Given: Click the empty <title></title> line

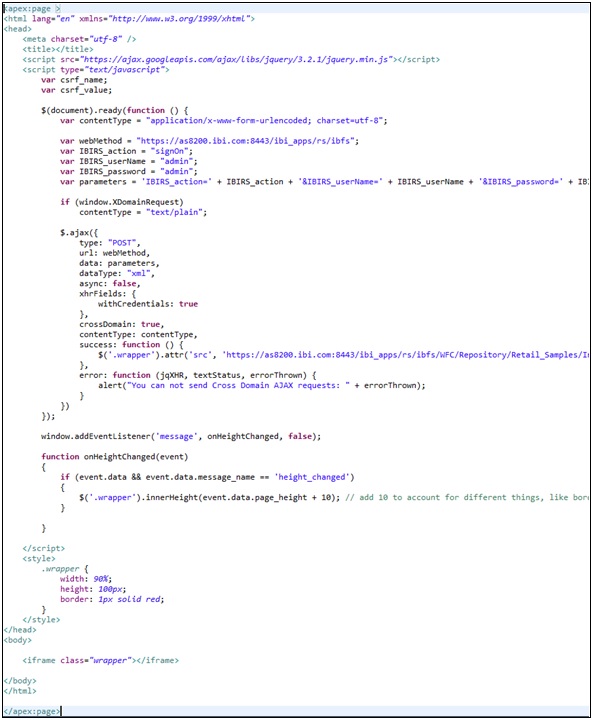Looking at the screenshot, I should 58,49.
